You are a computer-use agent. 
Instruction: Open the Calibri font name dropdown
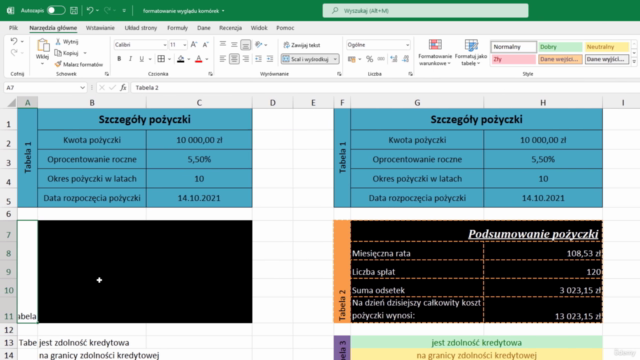[165, 45]
